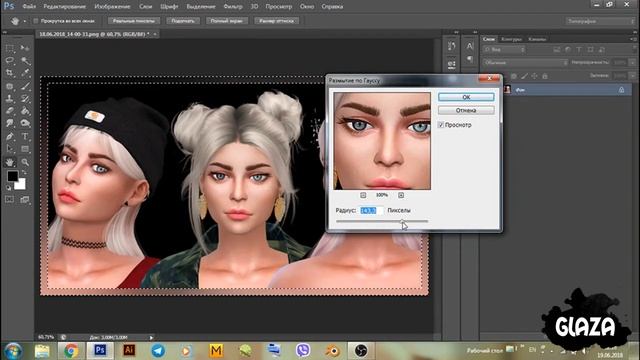Click the lock icon on background layer
The width and height of the screenshot is (640, 360).
click(621, 89)
